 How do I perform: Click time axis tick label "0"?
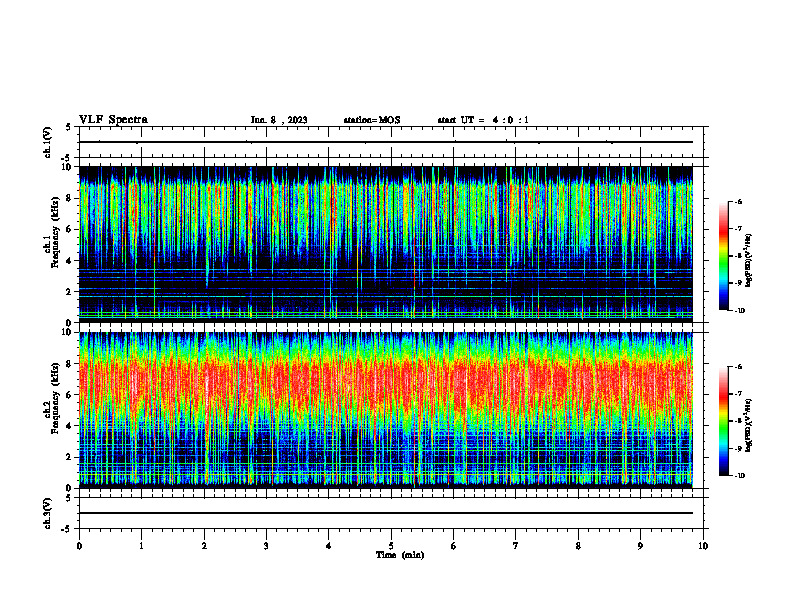coord(79,546)
